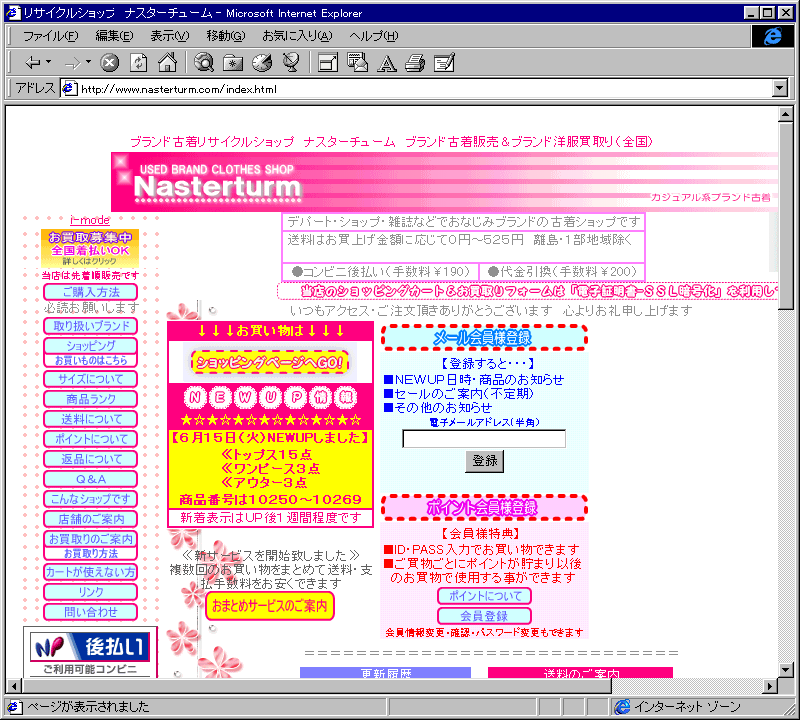Click the お買取りのご案内 sidebar button

tap(91, 539)
